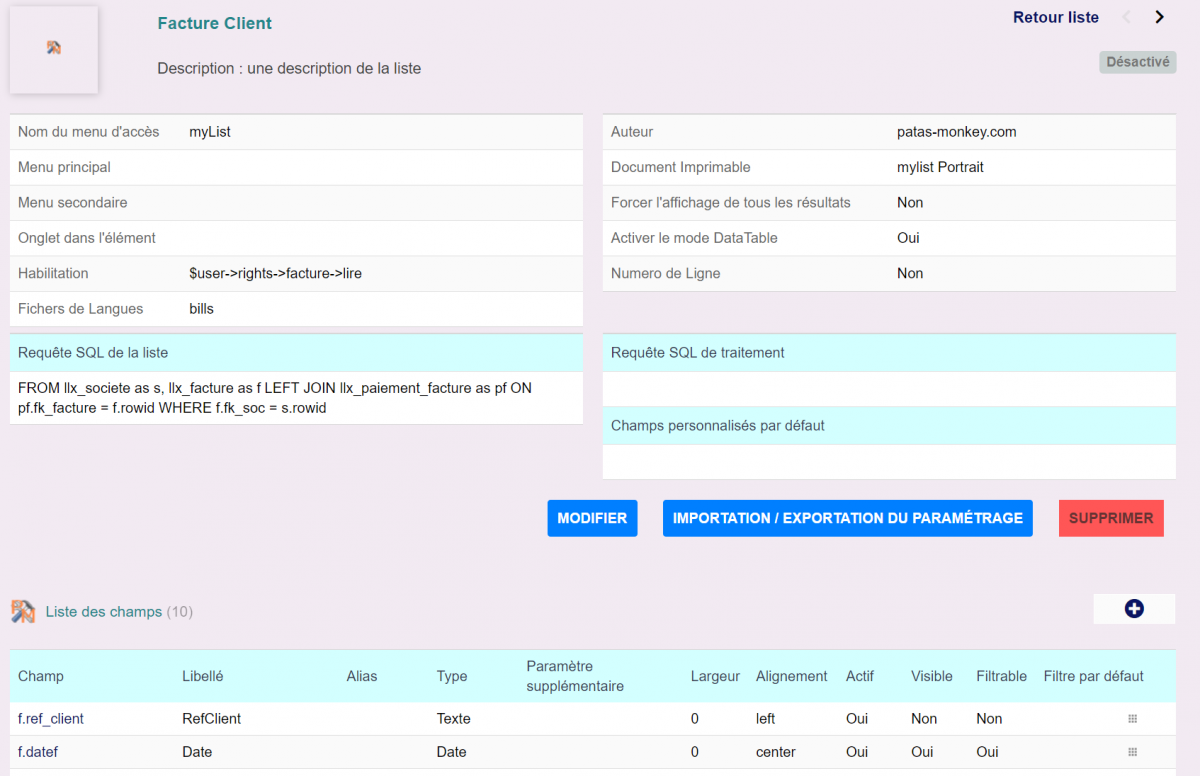This screenshot has width=1200, height=776.
Task: Grab the f.ref_client row reorder handle
Action: pyautogui.click(x=1133, y=719)
